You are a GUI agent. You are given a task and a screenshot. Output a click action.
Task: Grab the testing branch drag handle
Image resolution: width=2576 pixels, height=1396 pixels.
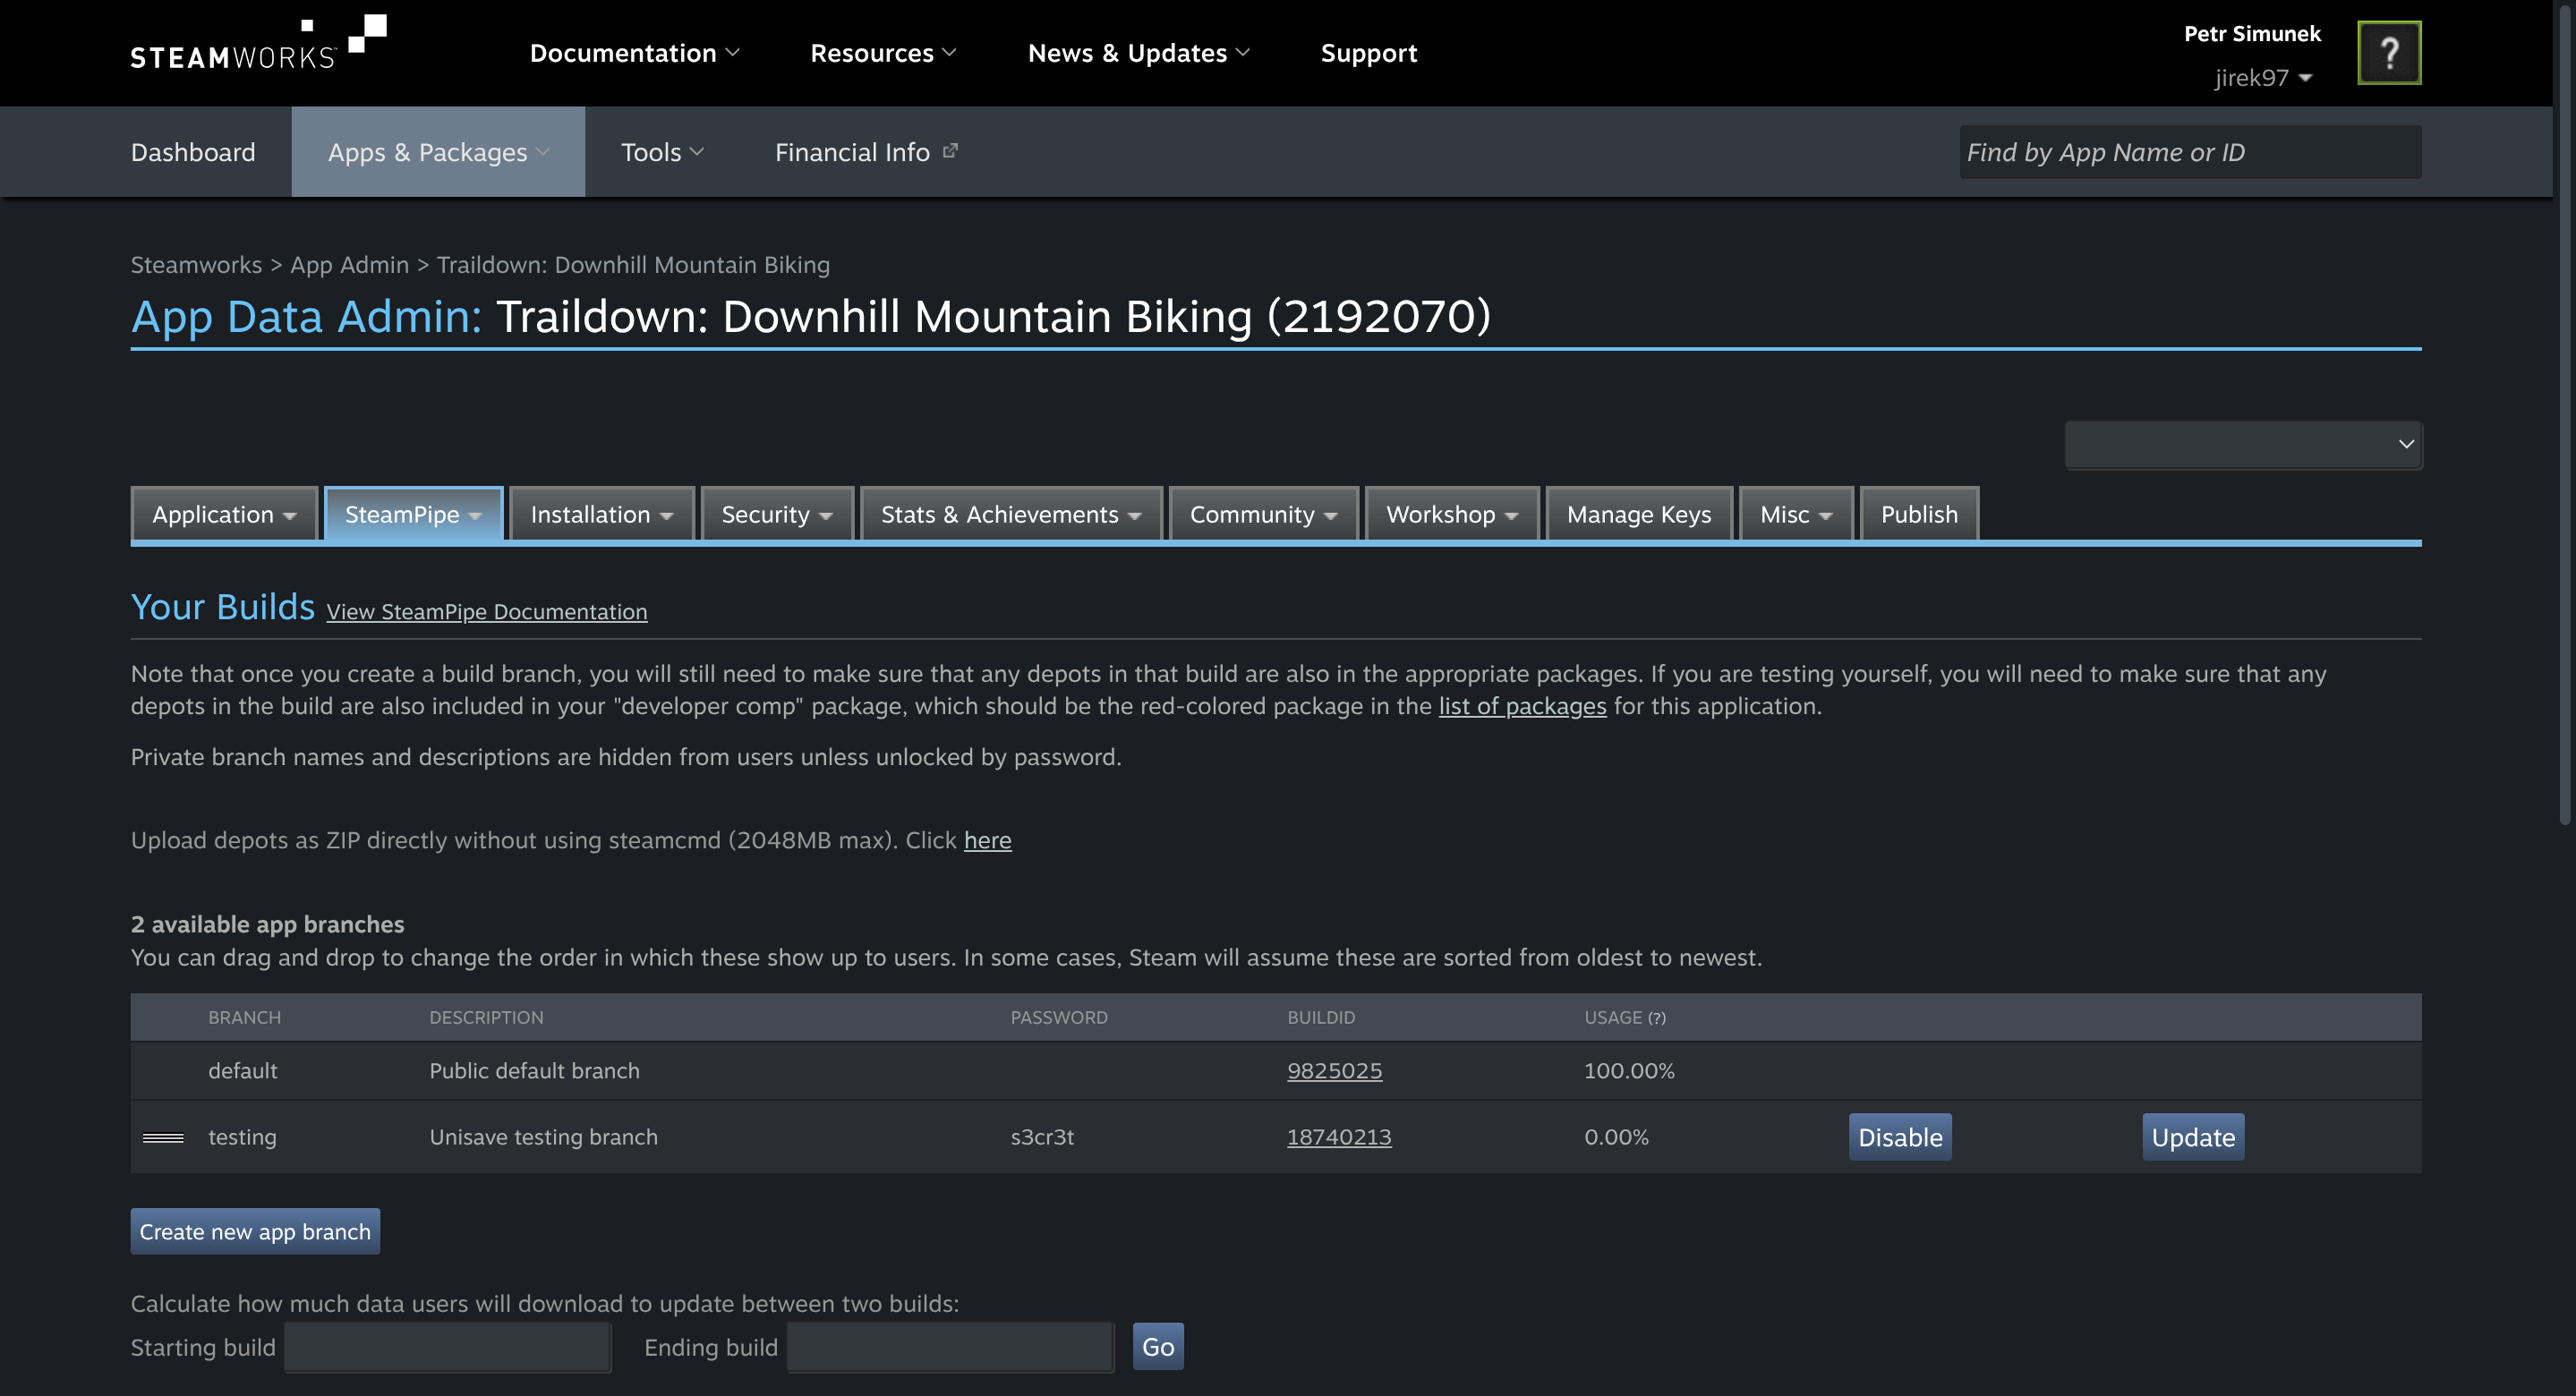click(163, 1137)
